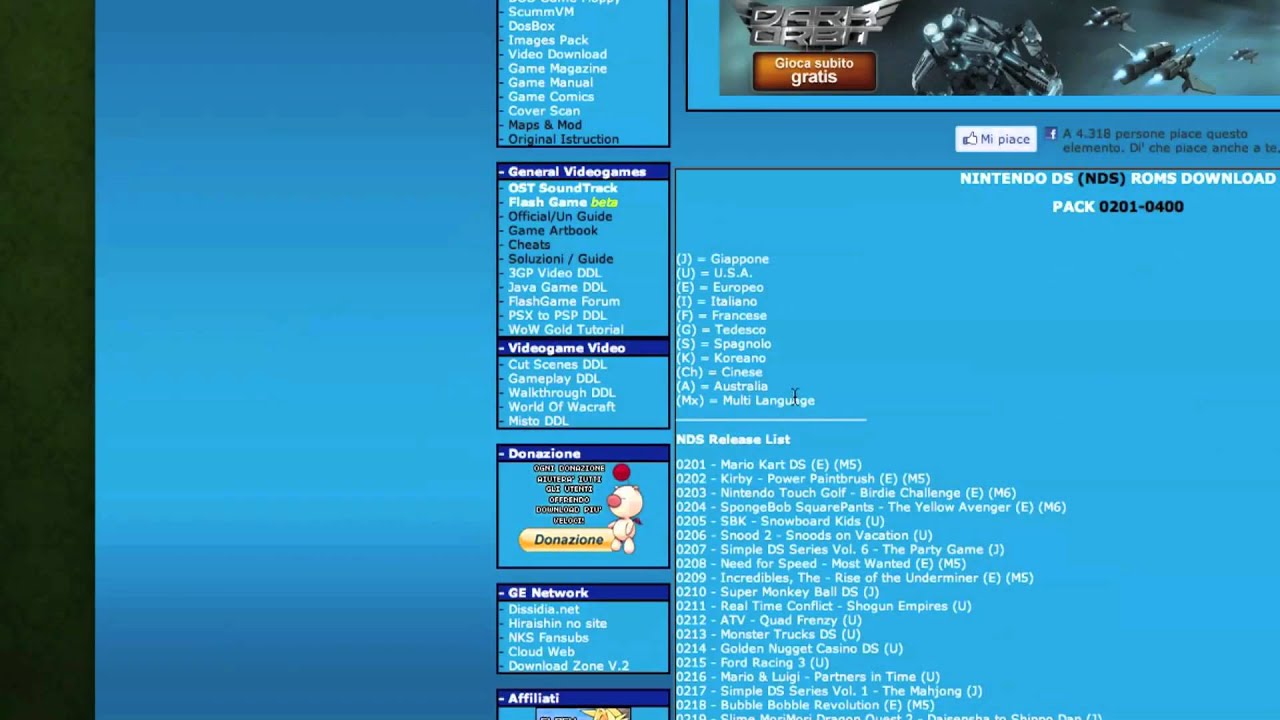Go to Images Pack section
The width and height of the screenshot is (1280, 720).
[548, 40]
